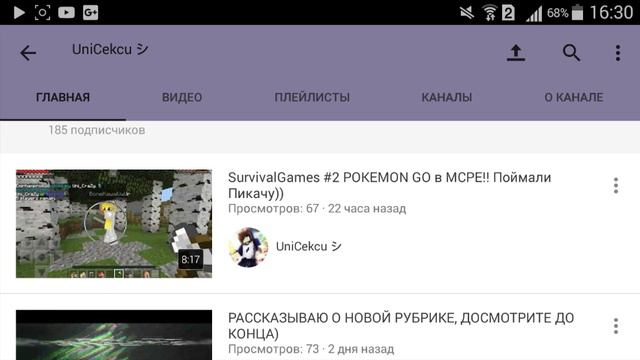Play the dark green glitch video thumbnail
Screen dimensions: 640x360
coord(114,335)
